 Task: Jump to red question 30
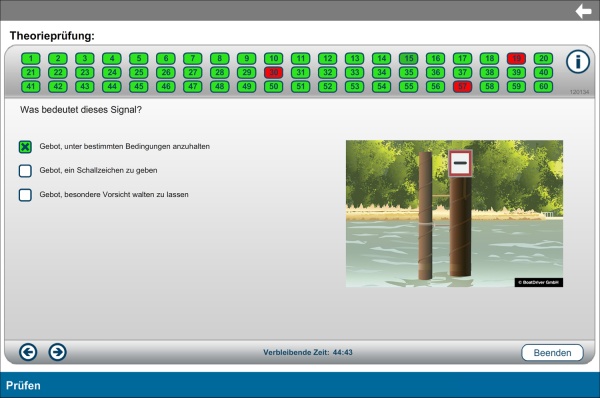[x=274, y=72]
